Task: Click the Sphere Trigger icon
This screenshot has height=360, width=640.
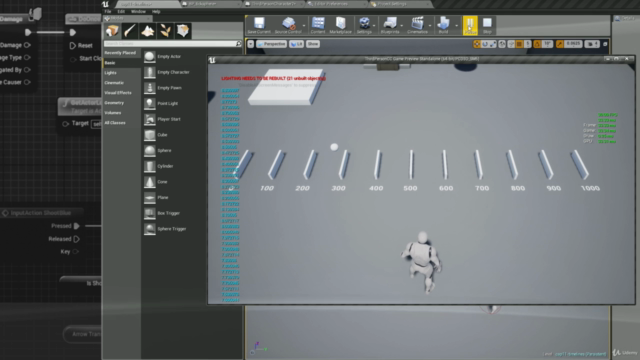Action: coord(149,229)
